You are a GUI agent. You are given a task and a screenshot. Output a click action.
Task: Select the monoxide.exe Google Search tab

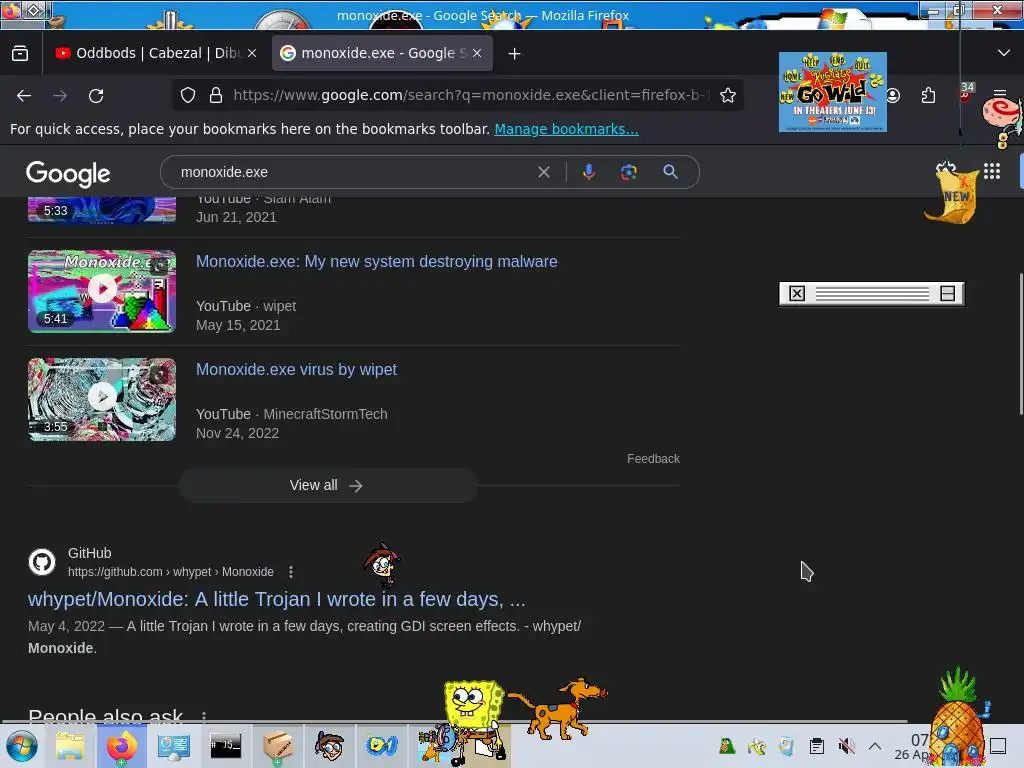tap(382, 54)
